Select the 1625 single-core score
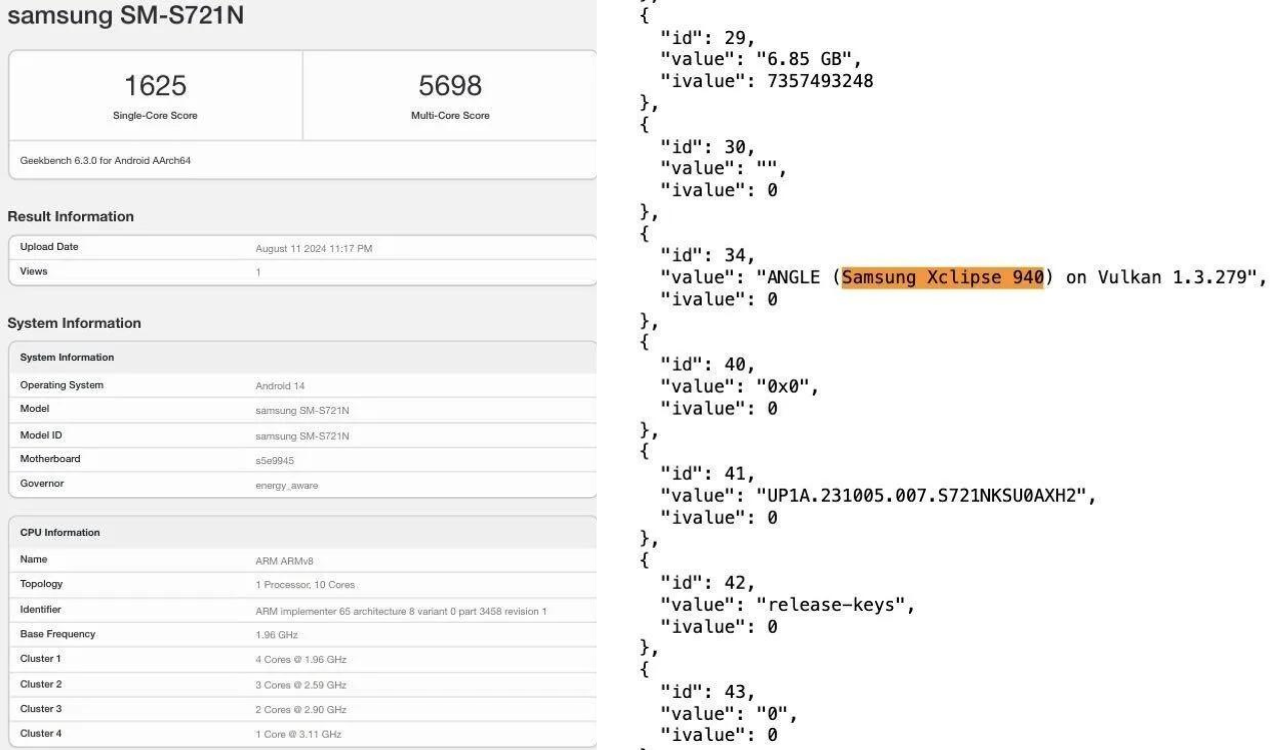Viewport: 1280px width, 750px height. 154,86
